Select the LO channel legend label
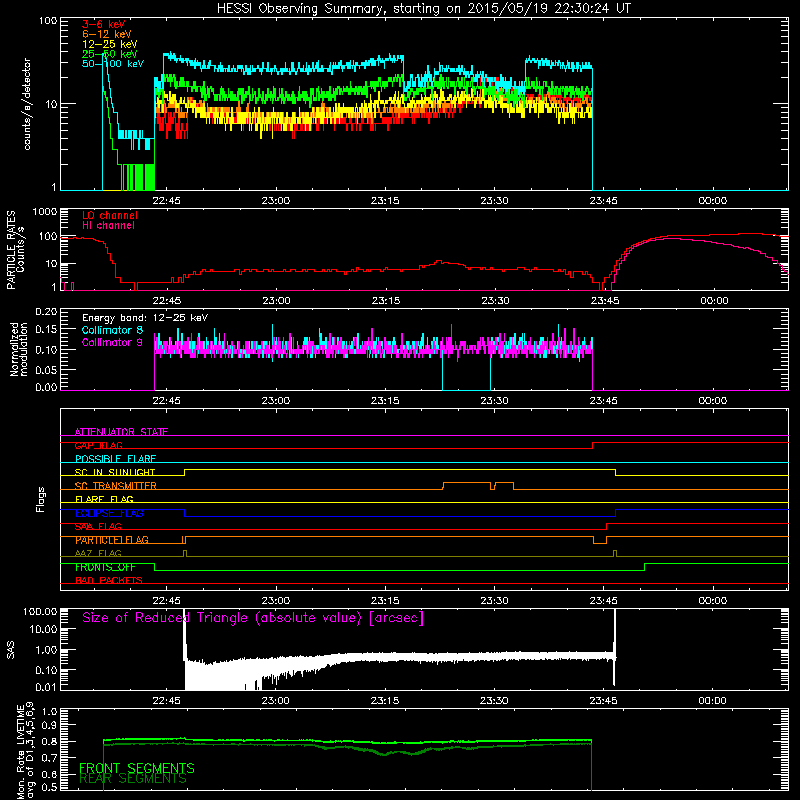Screen dimensions: 800x800 (x=110, y=215)
